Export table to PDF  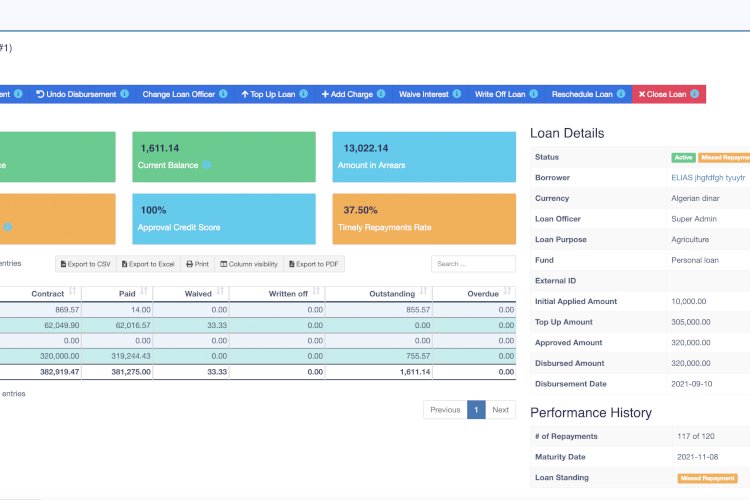(314, 264)
